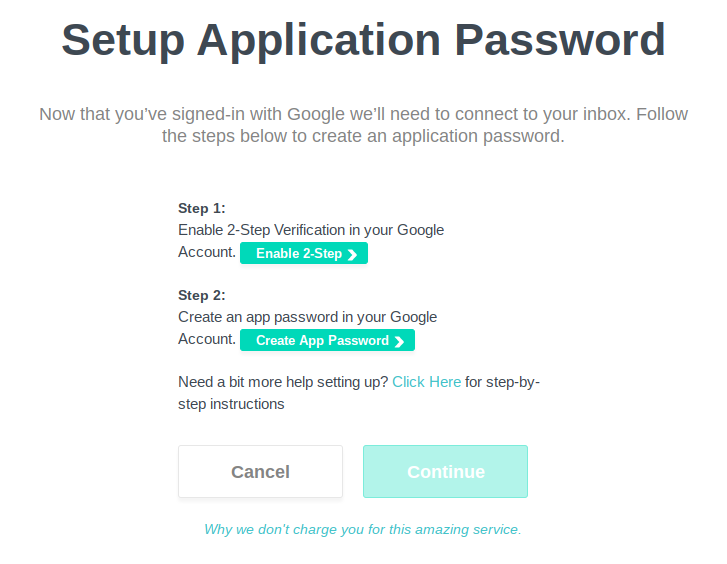This screenshot has height=564, width=727.
Task: Select the 'Step 1:' label
Action: click(x=202, y=208)
